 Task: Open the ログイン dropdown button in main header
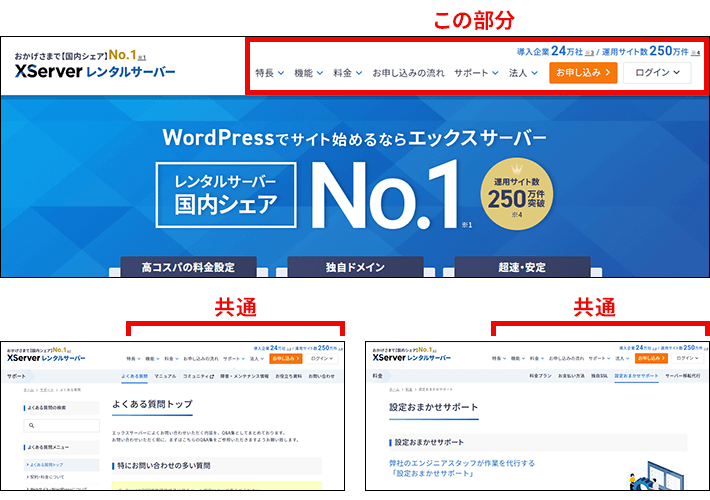click(x=656, y=73)
